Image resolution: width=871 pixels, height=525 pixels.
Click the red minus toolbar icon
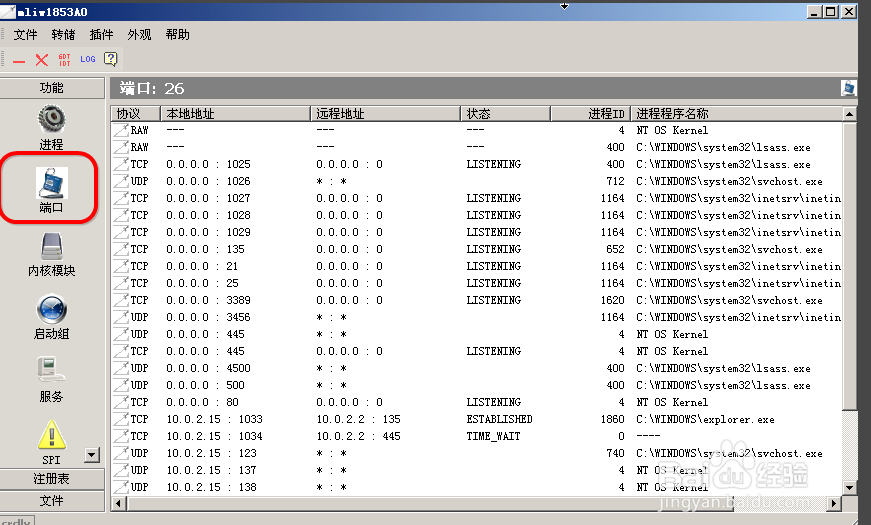click(19, 61)
